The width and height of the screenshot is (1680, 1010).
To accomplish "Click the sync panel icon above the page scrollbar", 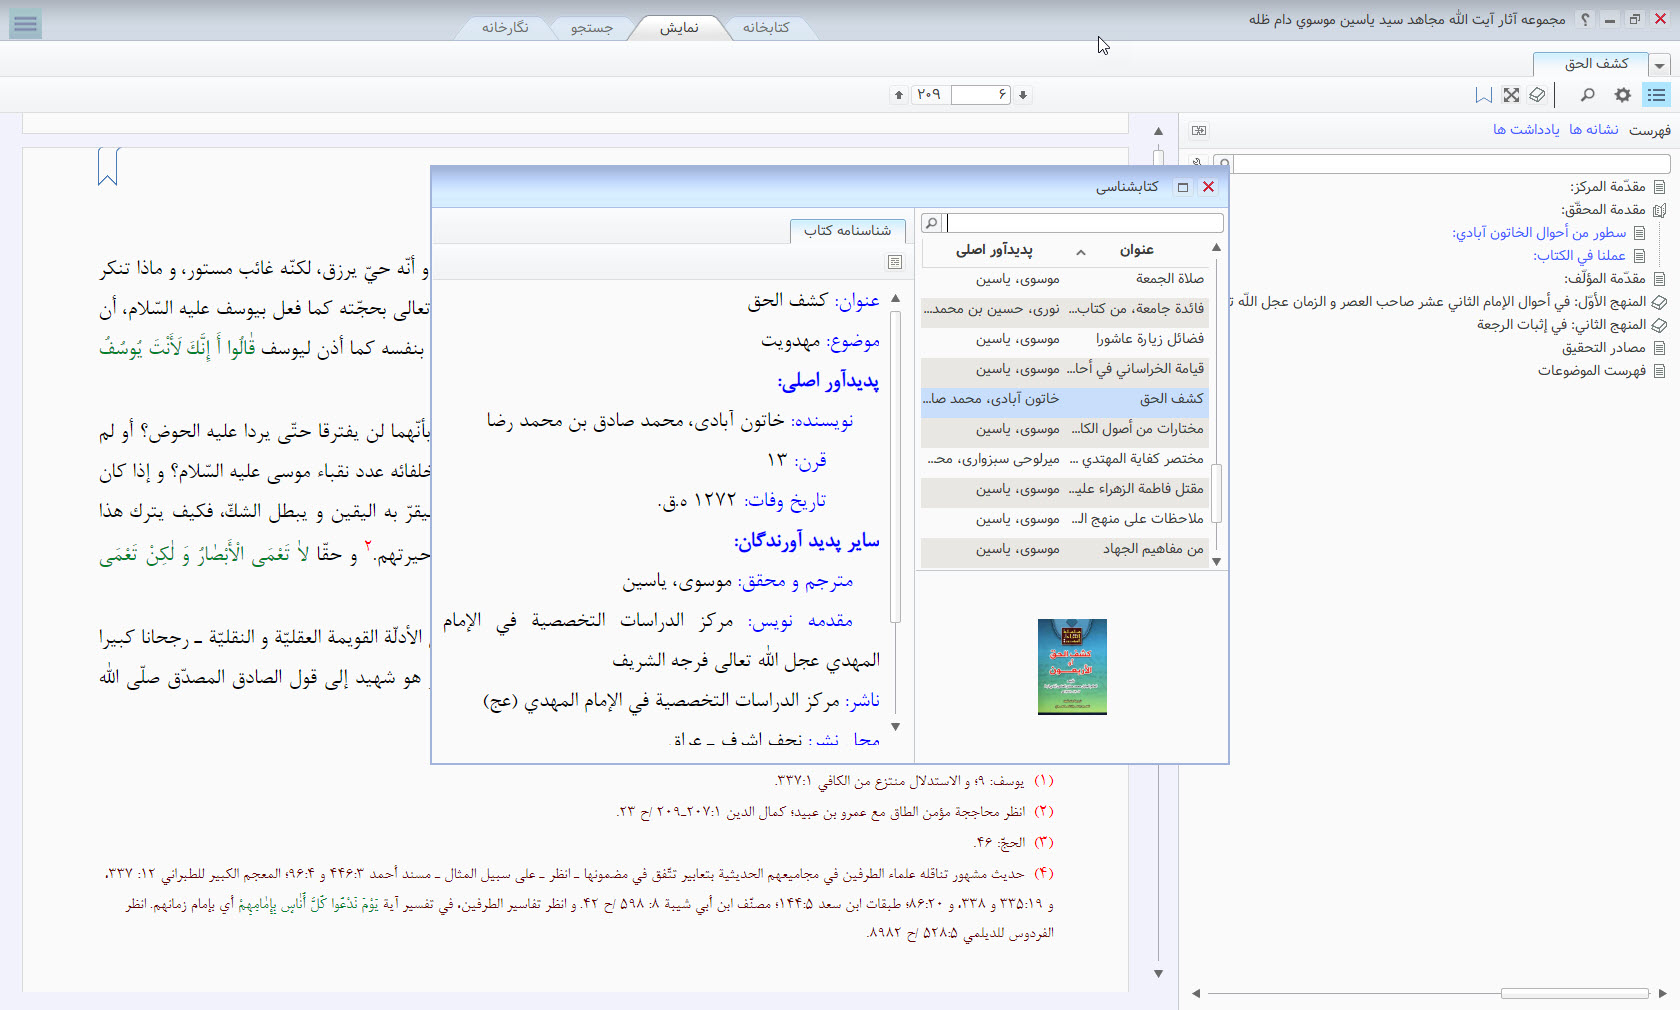I will (1199, 130).
